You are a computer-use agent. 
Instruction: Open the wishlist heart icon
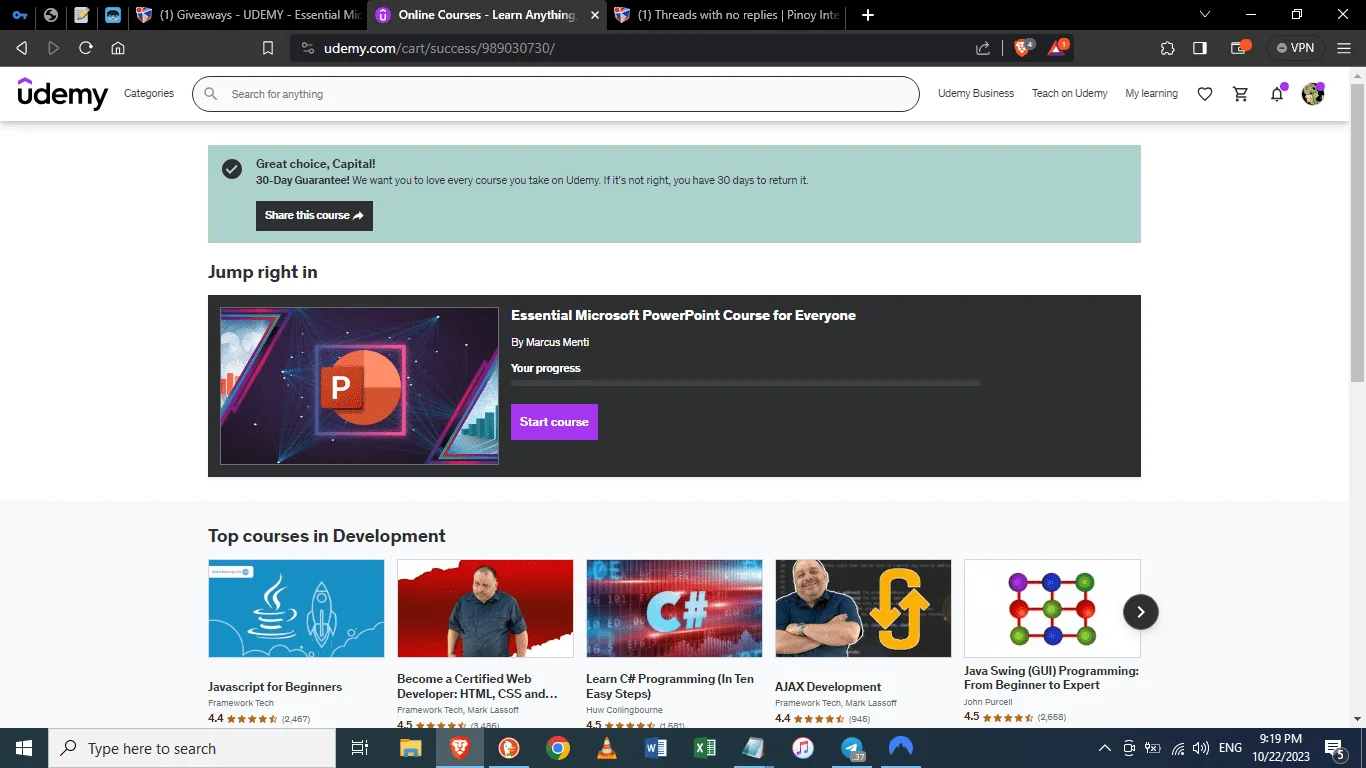tap(1205, 94)
